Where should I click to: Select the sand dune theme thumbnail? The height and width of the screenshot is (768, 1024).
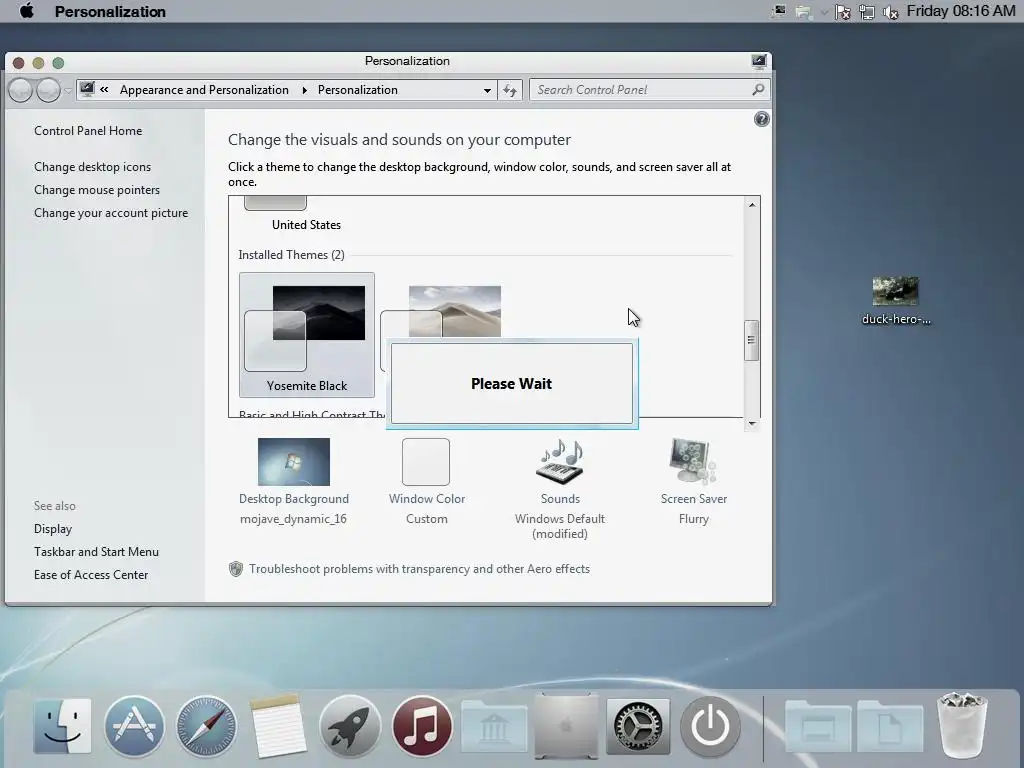(455, 312)
